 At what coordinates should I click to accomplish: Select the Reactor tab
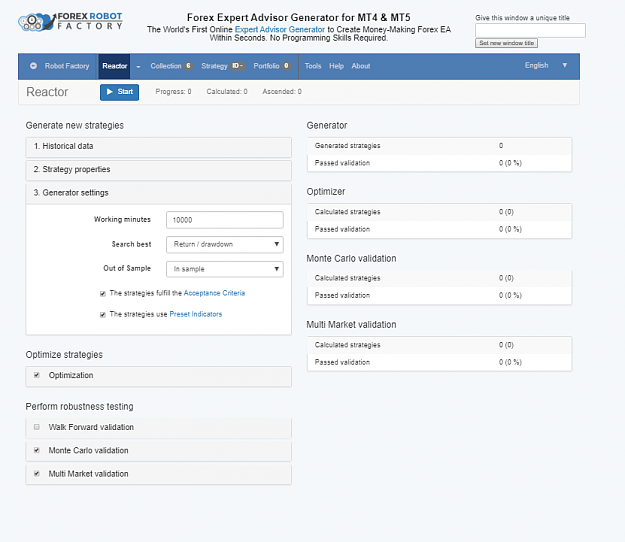click(114, 66)
